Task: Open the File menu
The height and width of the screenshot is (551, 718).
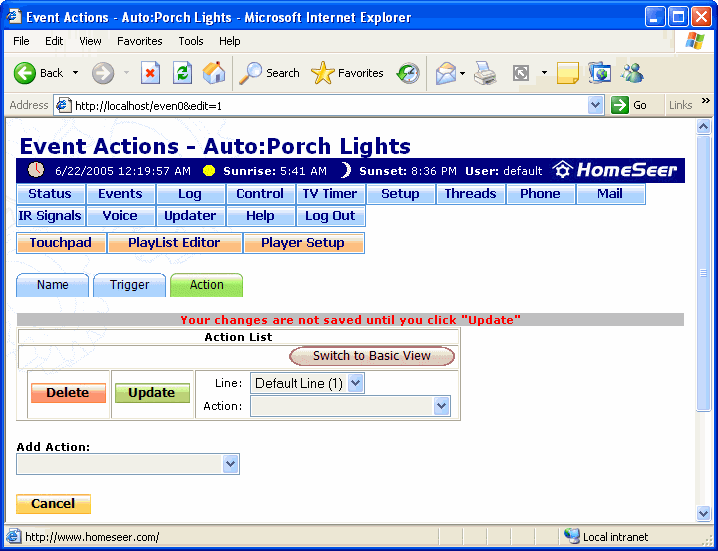Action: (x=21, y=41)
